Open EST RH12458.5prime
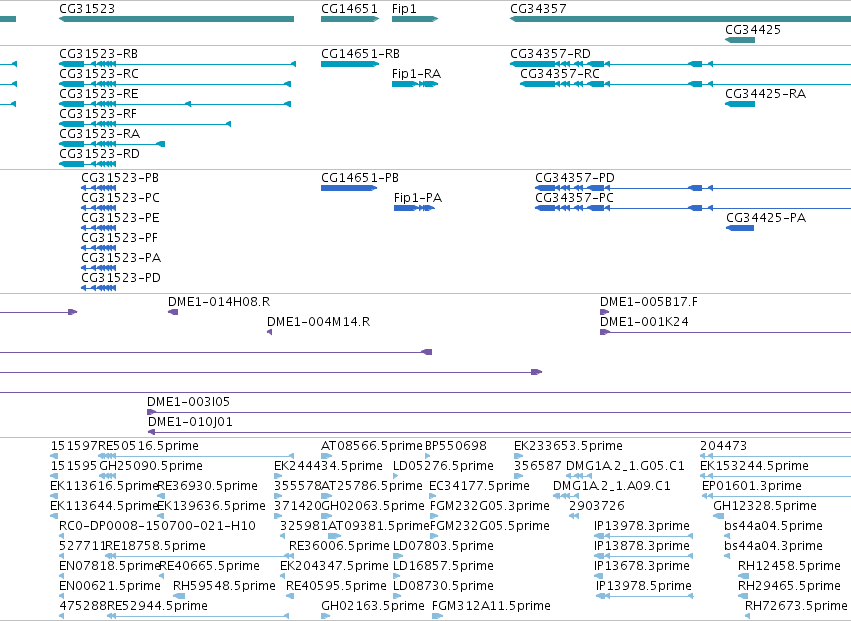Screen dimensions: 851x621 click(789, 567)
